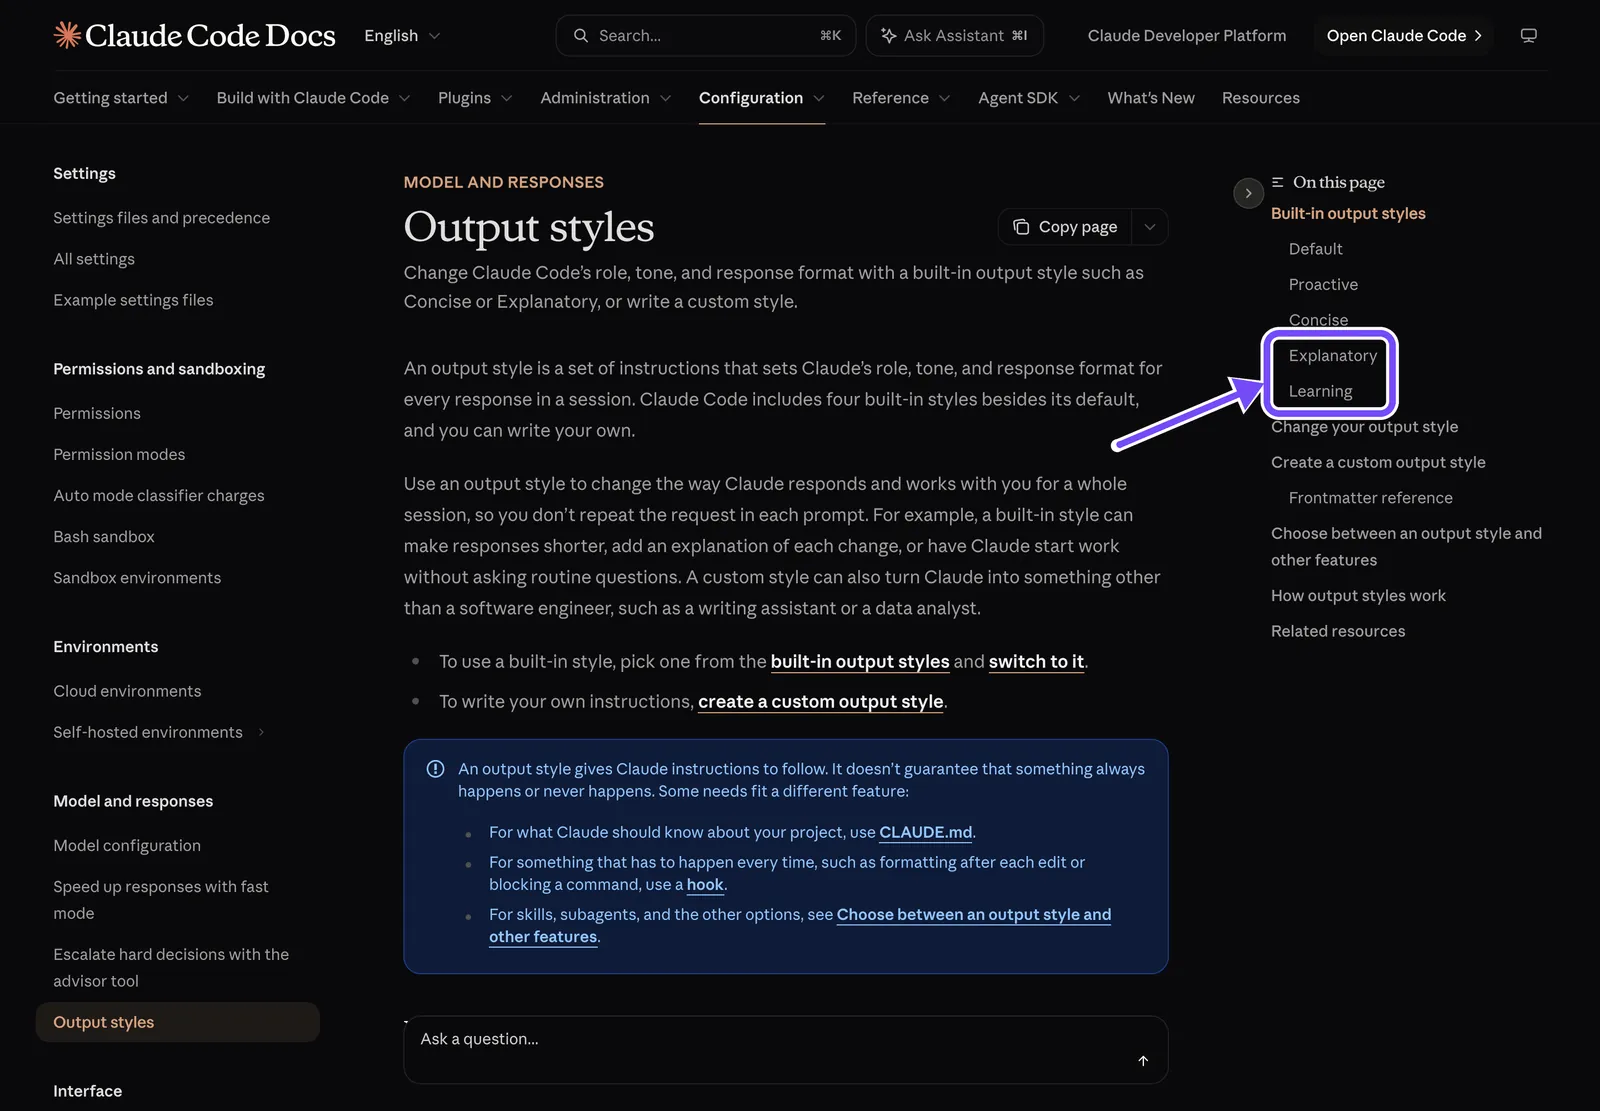The height and width of the screenshot is (1111, 1600).
Task: Click the Search input field
Action: (705, 36)
